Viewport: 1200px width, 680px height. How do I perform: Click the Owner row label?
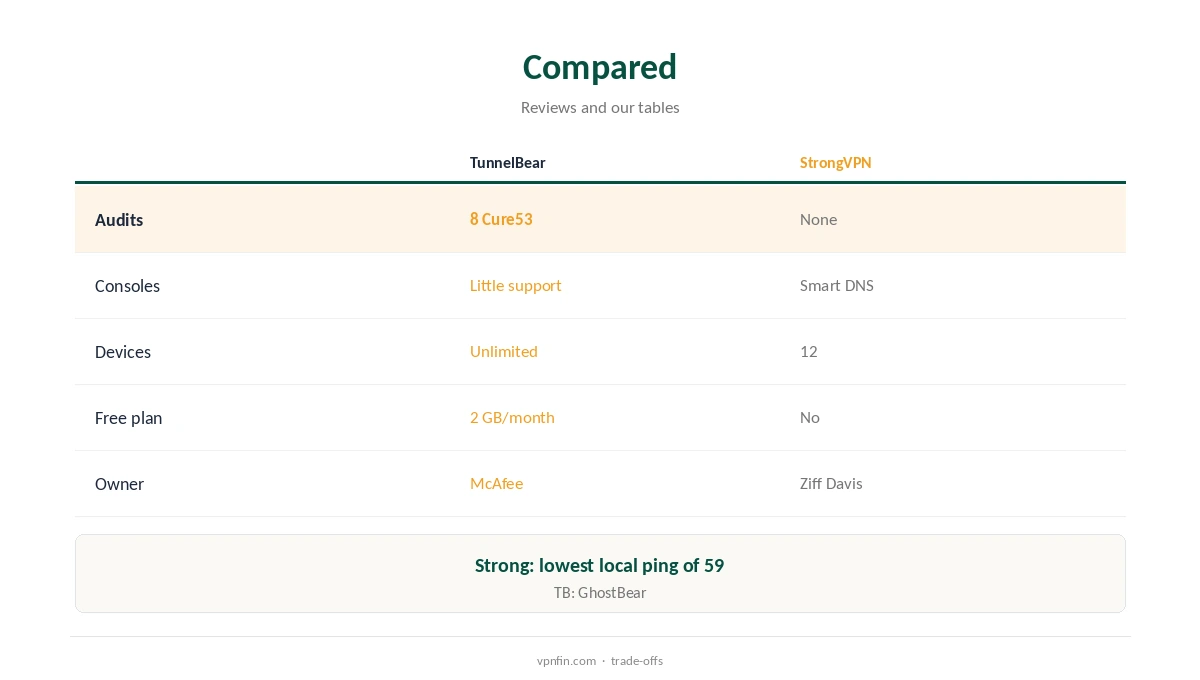coord(119,484)
